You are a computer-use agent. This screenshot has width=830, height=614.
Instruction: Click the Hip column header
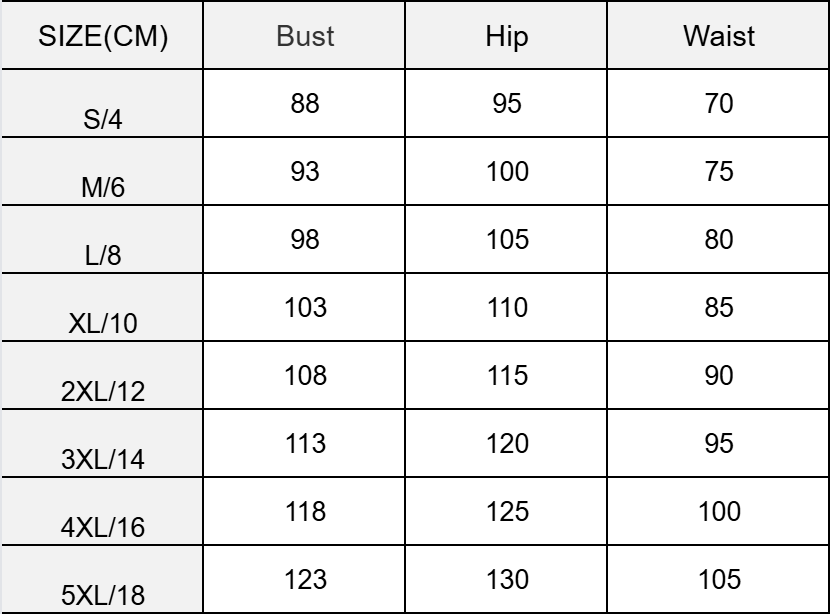[507, 38]
